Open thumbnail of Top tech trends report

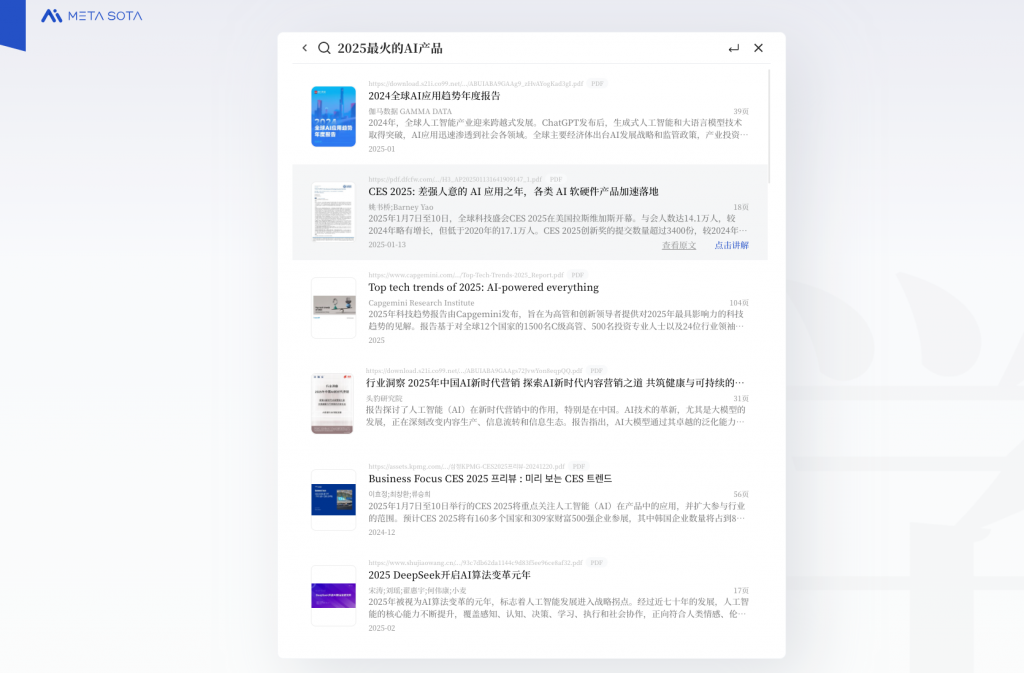click(x=334, y=307)
